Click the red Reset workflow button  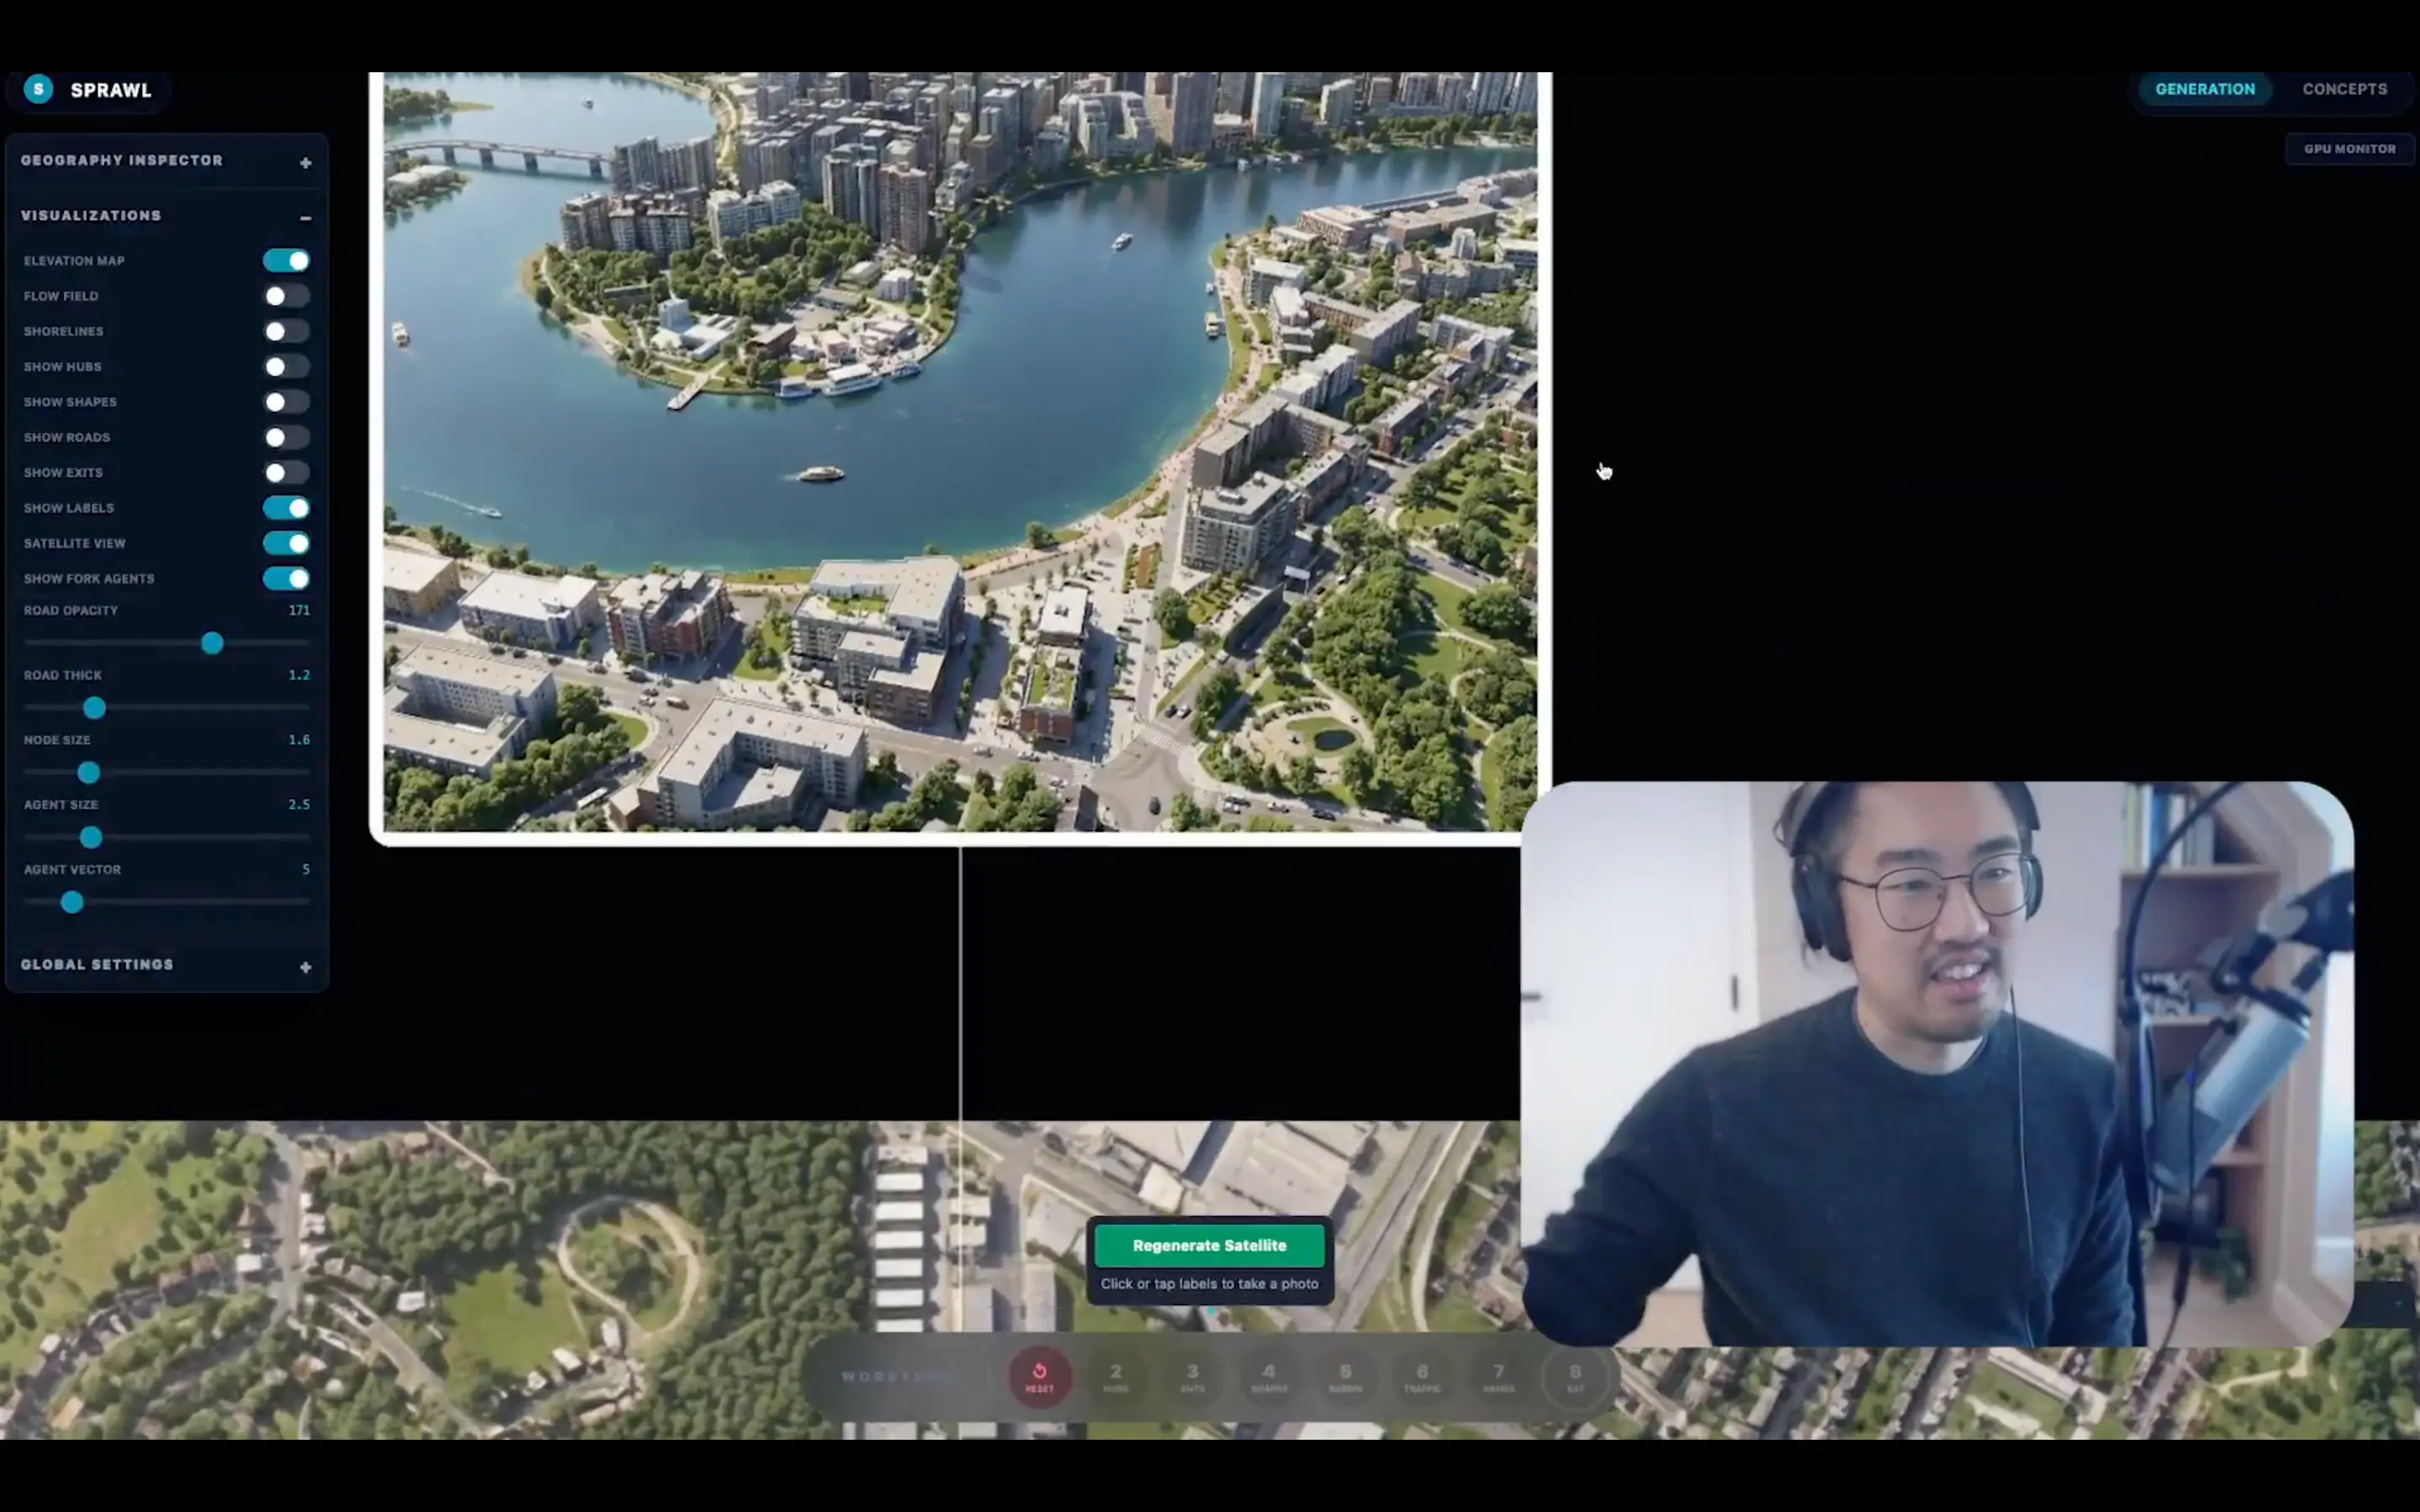click(1039, 1377)
